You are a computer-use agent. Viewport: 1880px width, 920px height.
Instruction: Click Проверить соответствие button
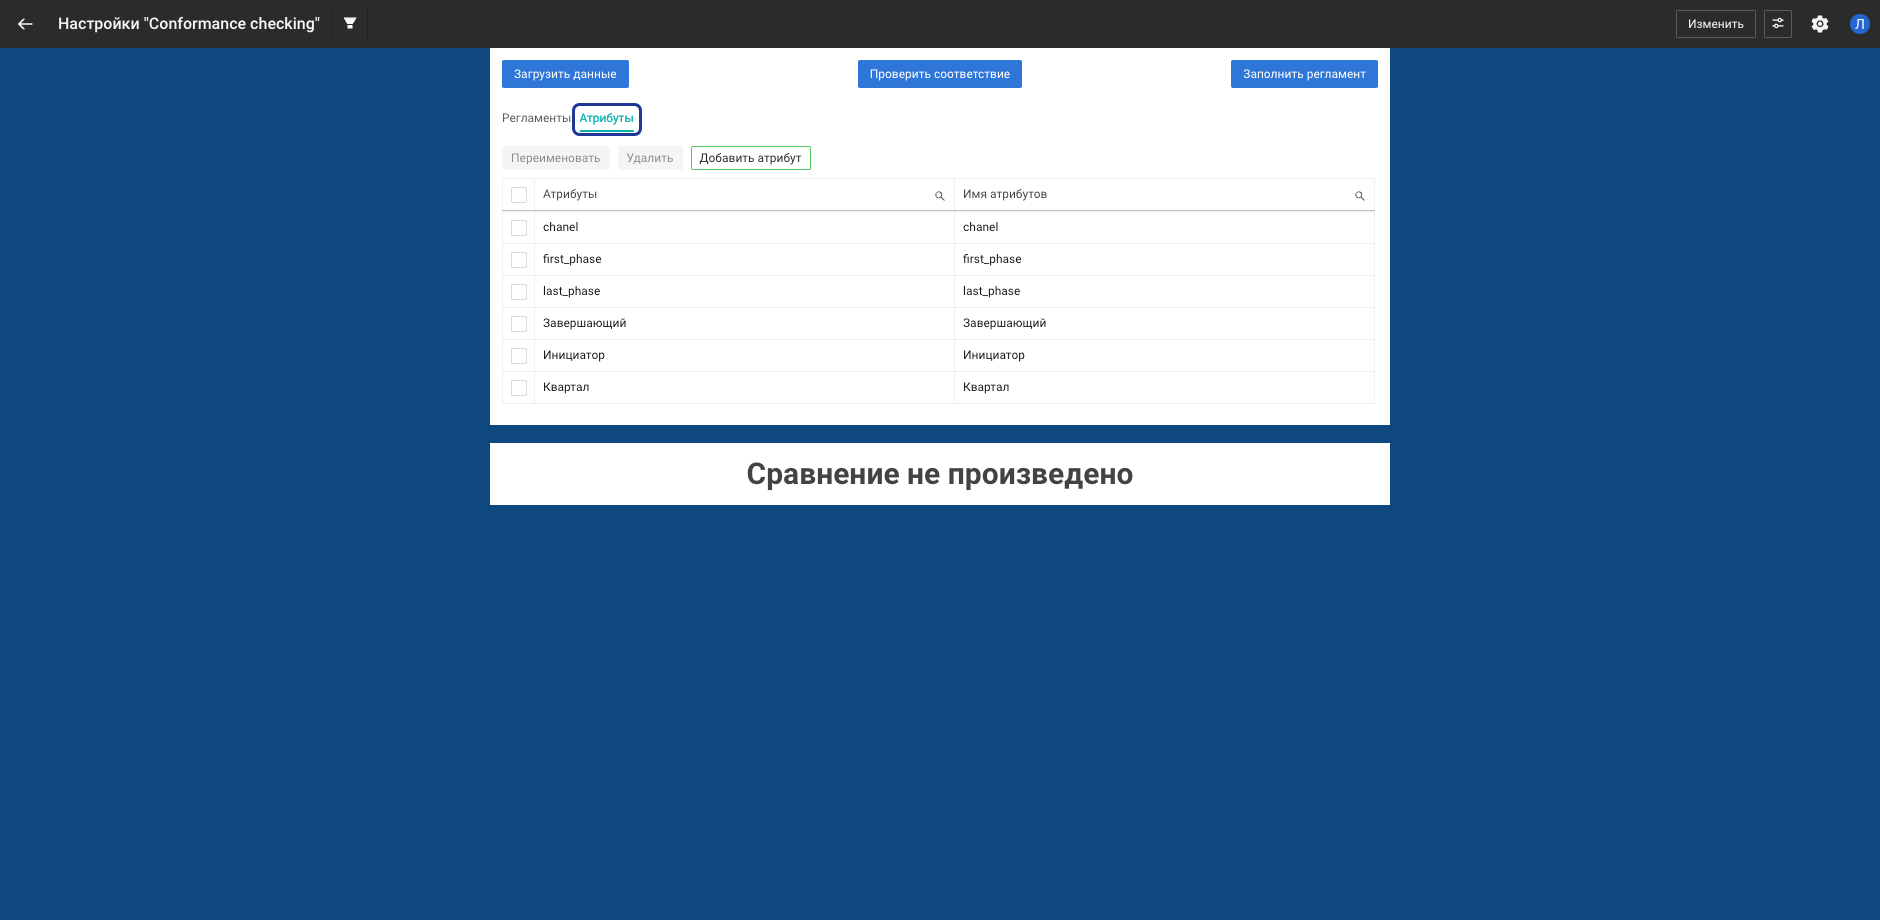[939, 74]
